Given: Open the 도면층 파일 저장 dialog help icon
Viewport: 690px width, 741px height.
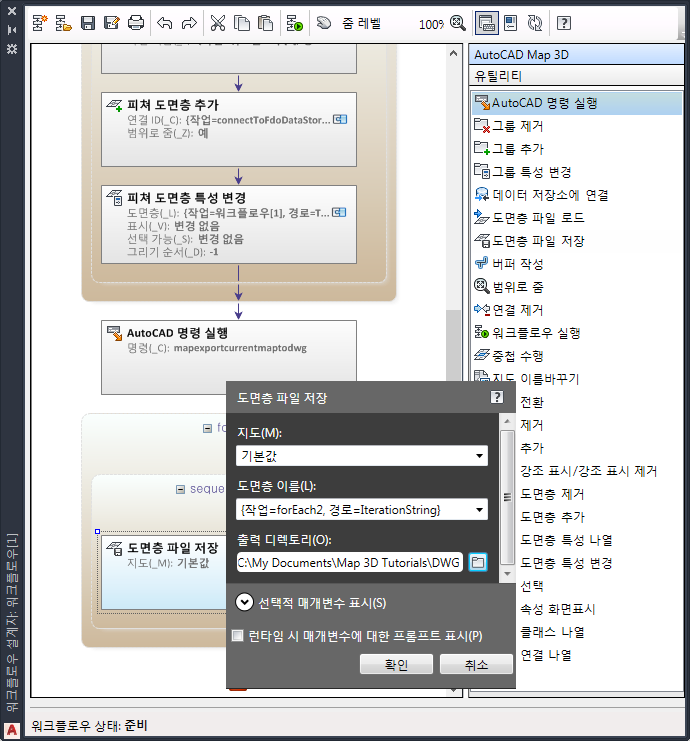Looking at the screenshot, I should click(x=497, y=397).
